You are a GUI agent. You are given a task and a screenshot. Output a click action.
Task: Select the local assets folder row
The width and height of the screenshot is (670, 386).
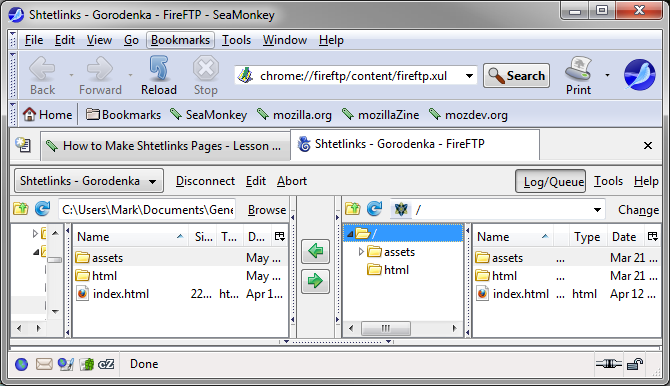pyautogui.click(x=181, y=258)
